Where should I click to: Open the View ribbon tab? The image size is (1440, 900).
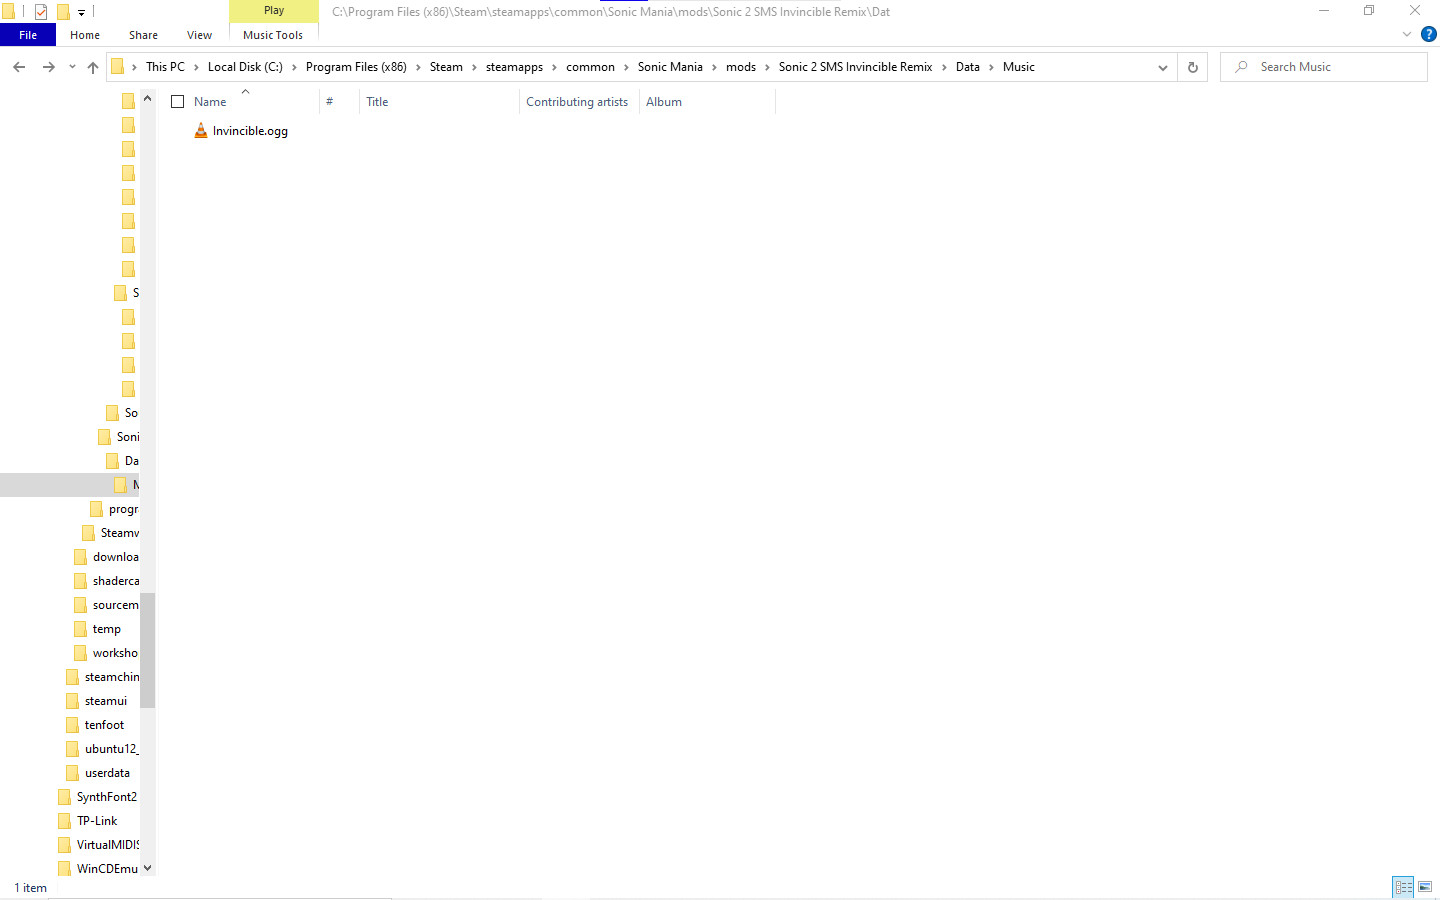point(199,35)
